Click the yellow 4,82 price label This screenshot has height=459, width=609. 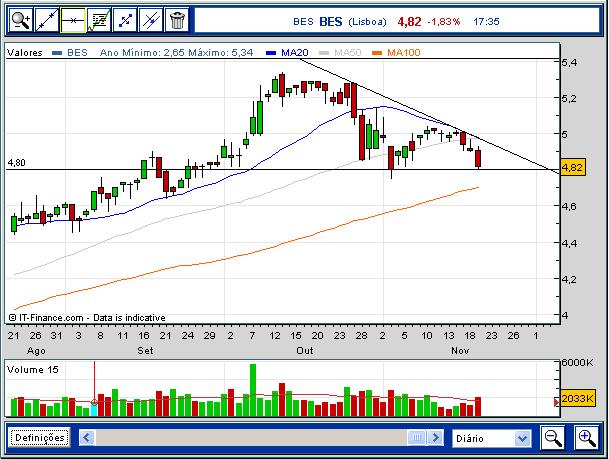click(x=572, y=168)
